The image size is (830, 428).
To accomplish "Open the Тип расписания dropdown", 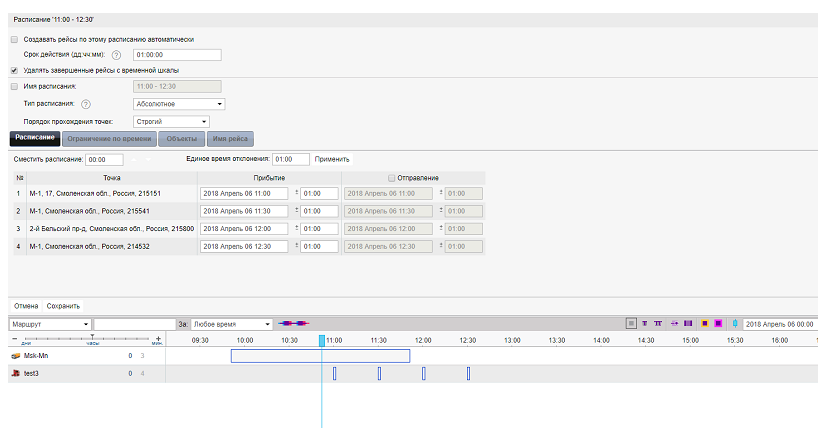I will pos(179,103).
